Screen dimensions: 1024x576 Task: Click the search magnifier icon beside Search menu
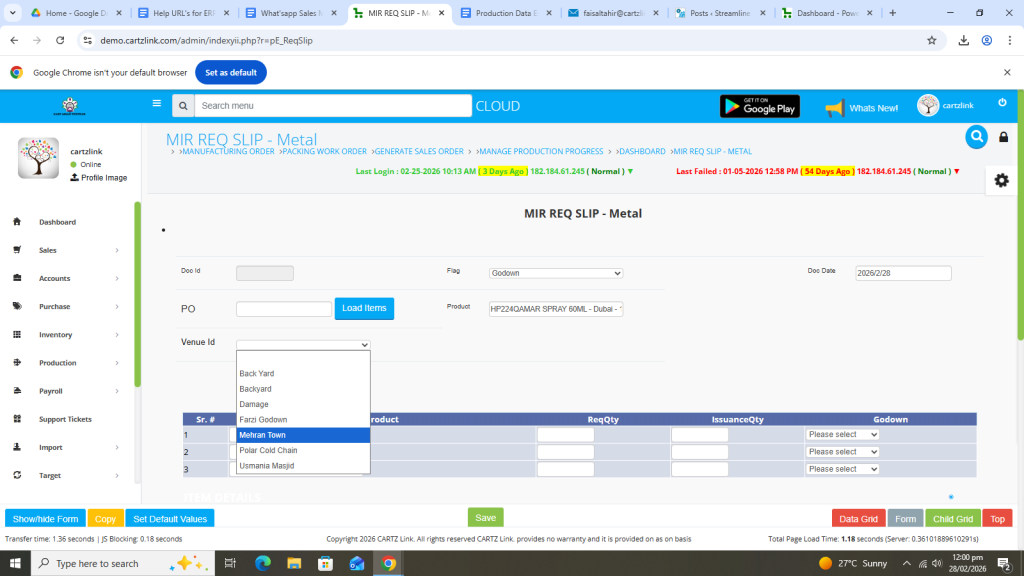[x=182, y=106]
